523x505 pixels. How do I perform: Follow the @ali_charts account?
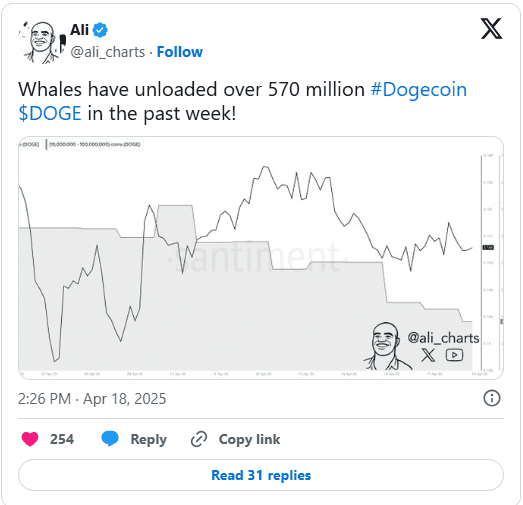pyautogui.click(x=179, y=52)
